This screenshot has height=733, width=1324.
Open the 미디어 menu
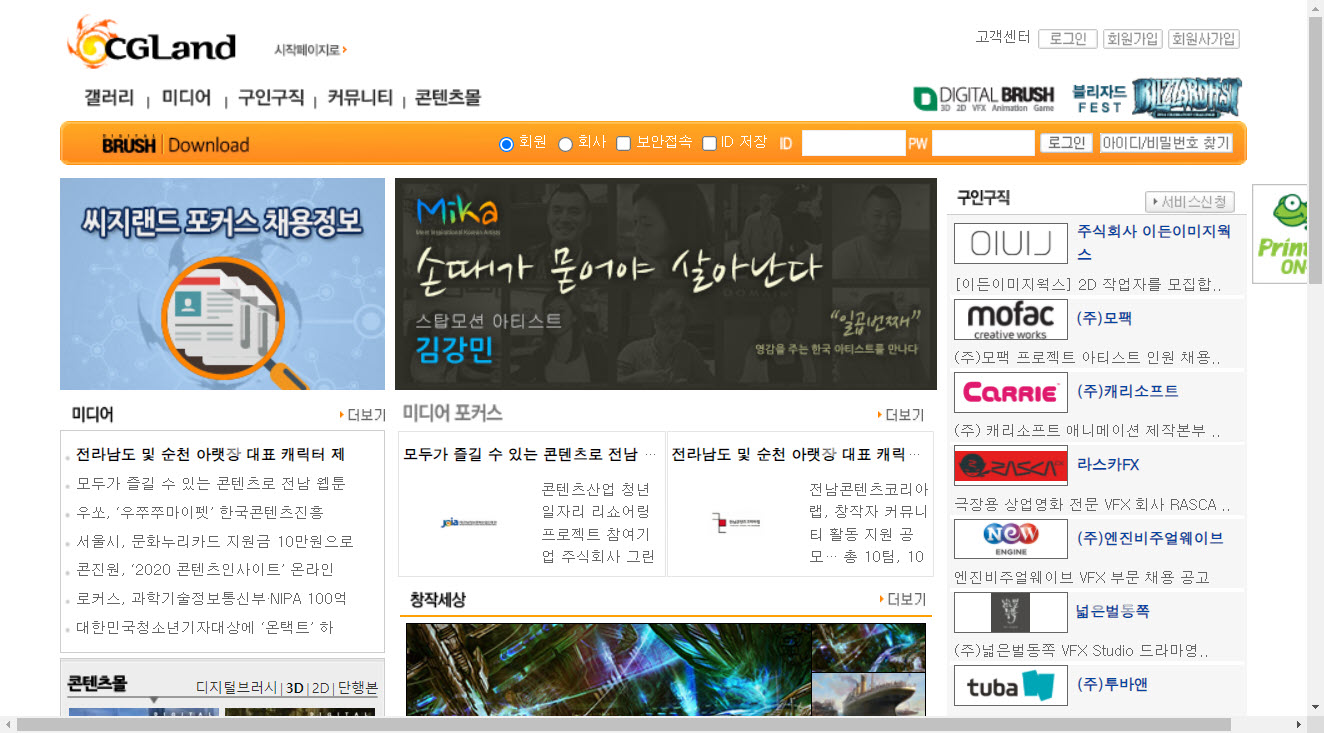[187, 98]
